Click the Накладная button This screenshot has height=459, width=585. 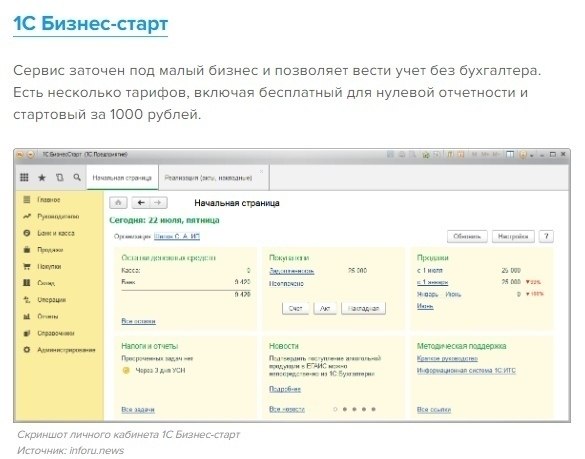click(x=363, y=308)
